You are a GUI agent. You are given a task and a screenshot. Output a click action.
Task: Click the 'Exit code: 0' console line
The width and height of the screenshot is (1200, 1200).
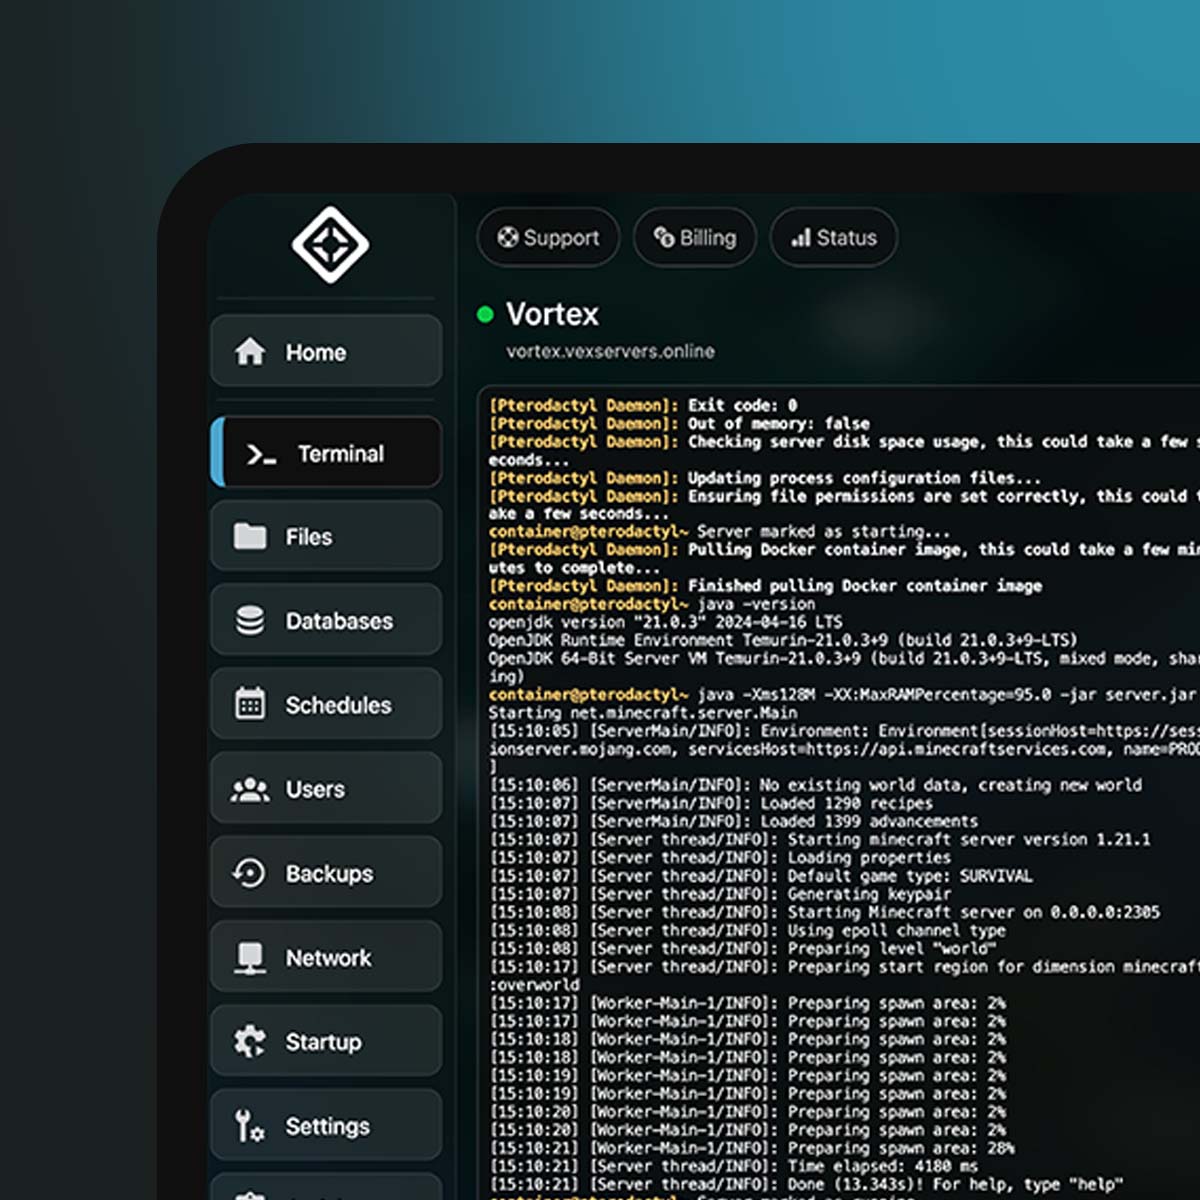pos(643,405)
